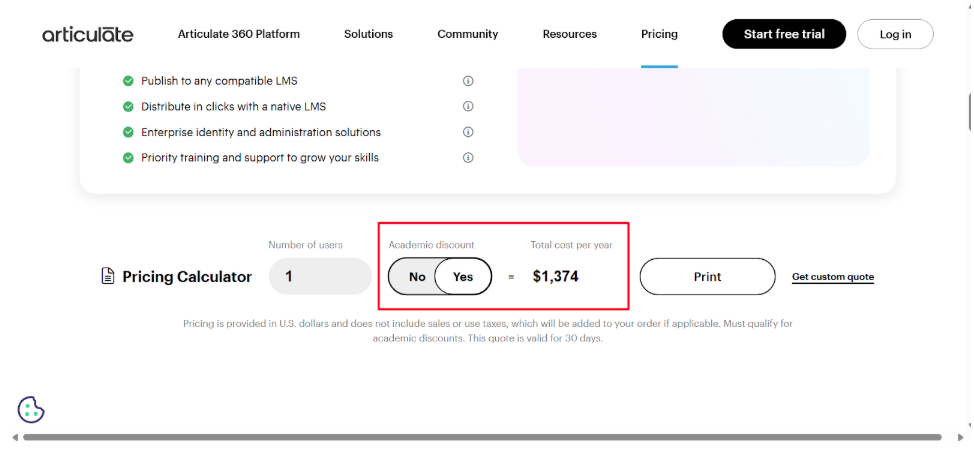Open the Community menu
The height and width of the screenshot is (451, 974).
click(x=468, y=34)
